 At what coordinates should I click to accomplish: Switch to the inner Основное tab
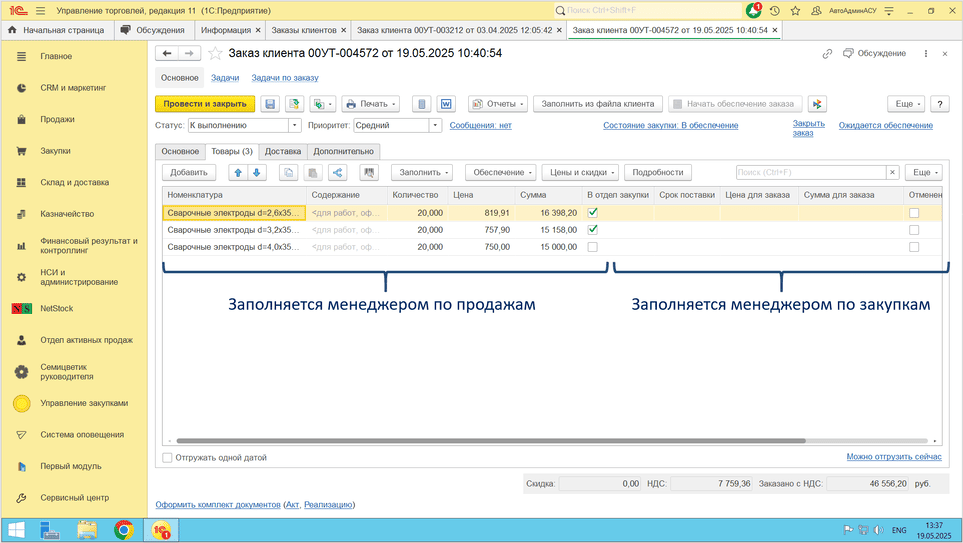tap(180, 151)
